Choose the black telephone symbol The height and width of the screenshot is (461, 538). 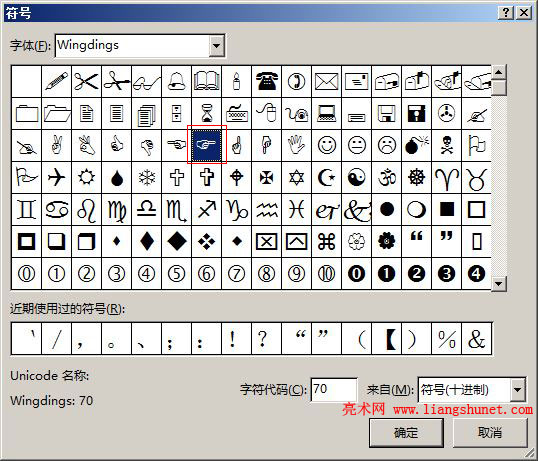click(x=267, y=82)
